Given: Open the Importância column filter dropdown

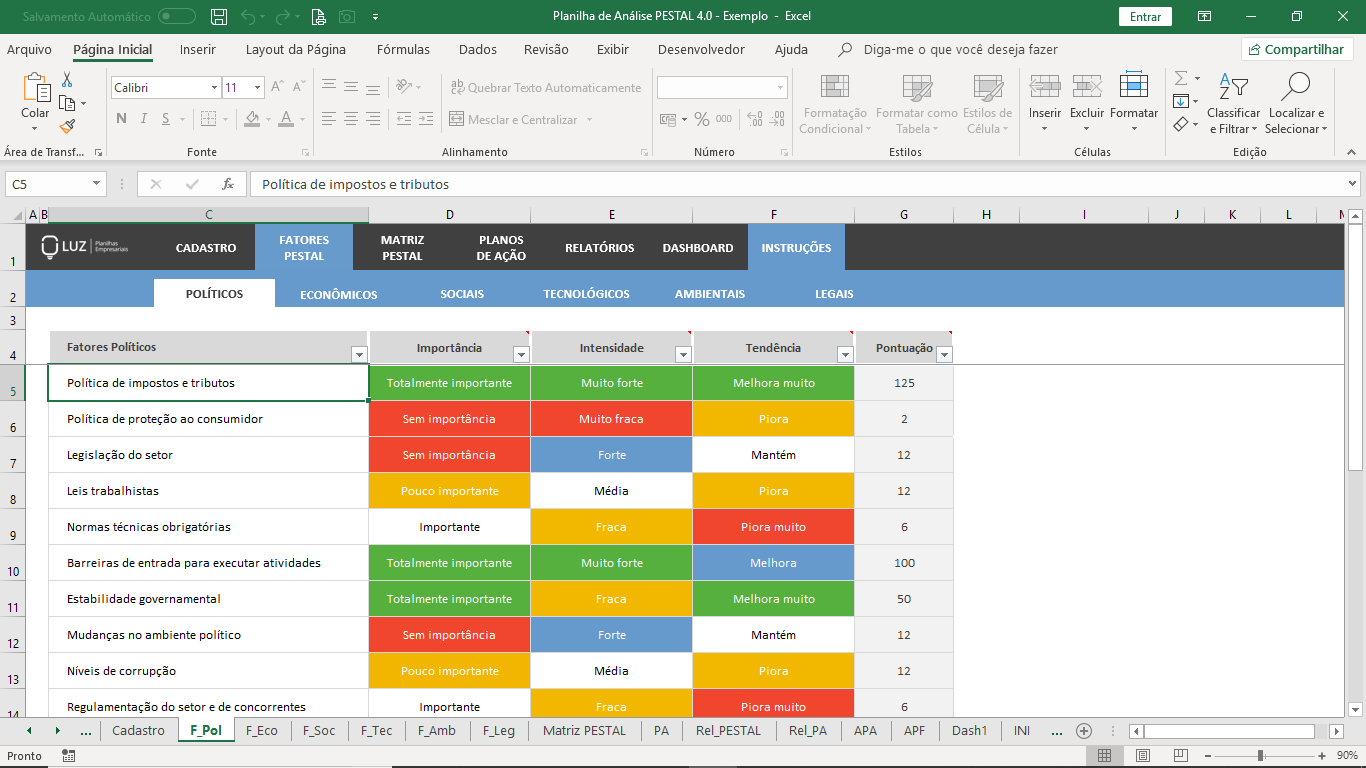Looking at the screenshot, I should point(520,354).
